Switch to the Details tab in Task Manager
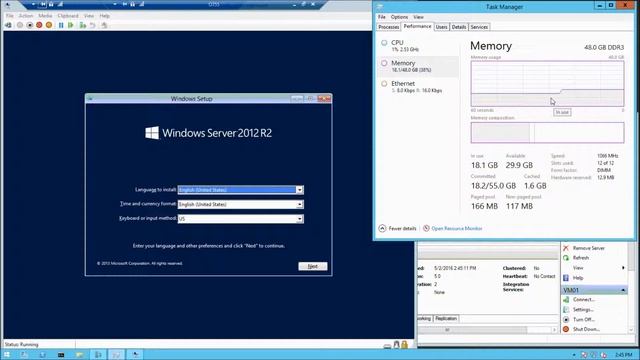 459,27
